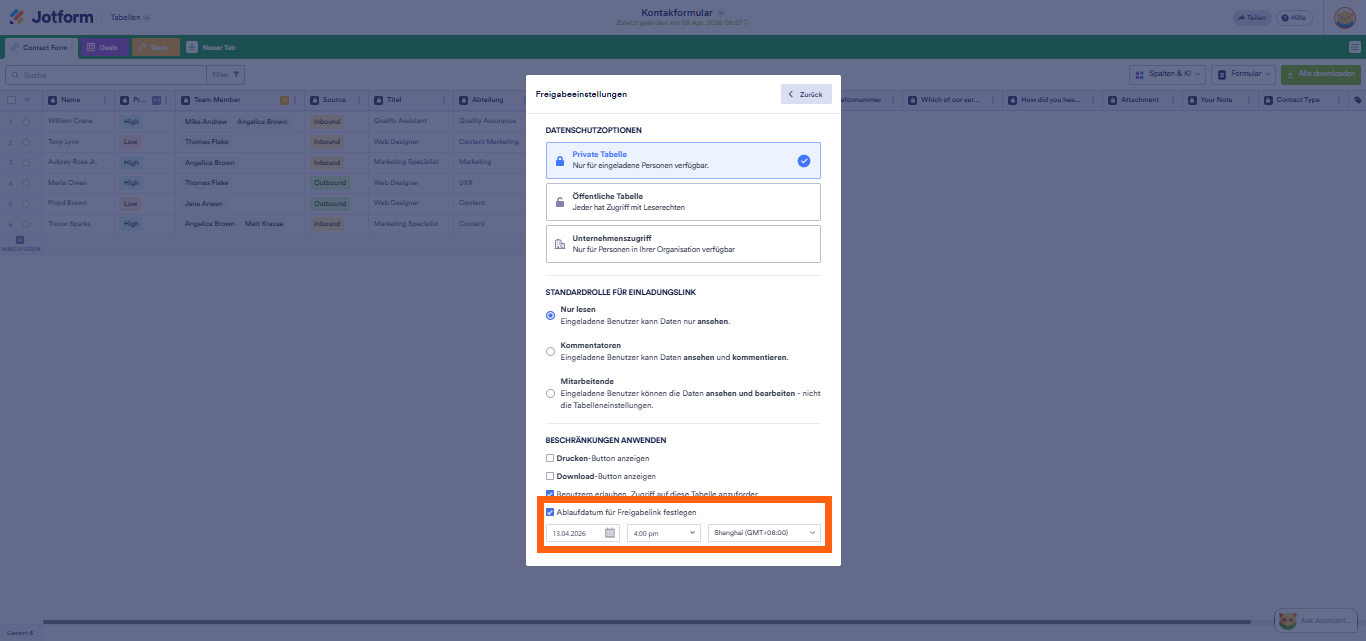Click the Jotform logo icon
The height and width of the screenshot is (641, 1366).
[x=17, y=17]
